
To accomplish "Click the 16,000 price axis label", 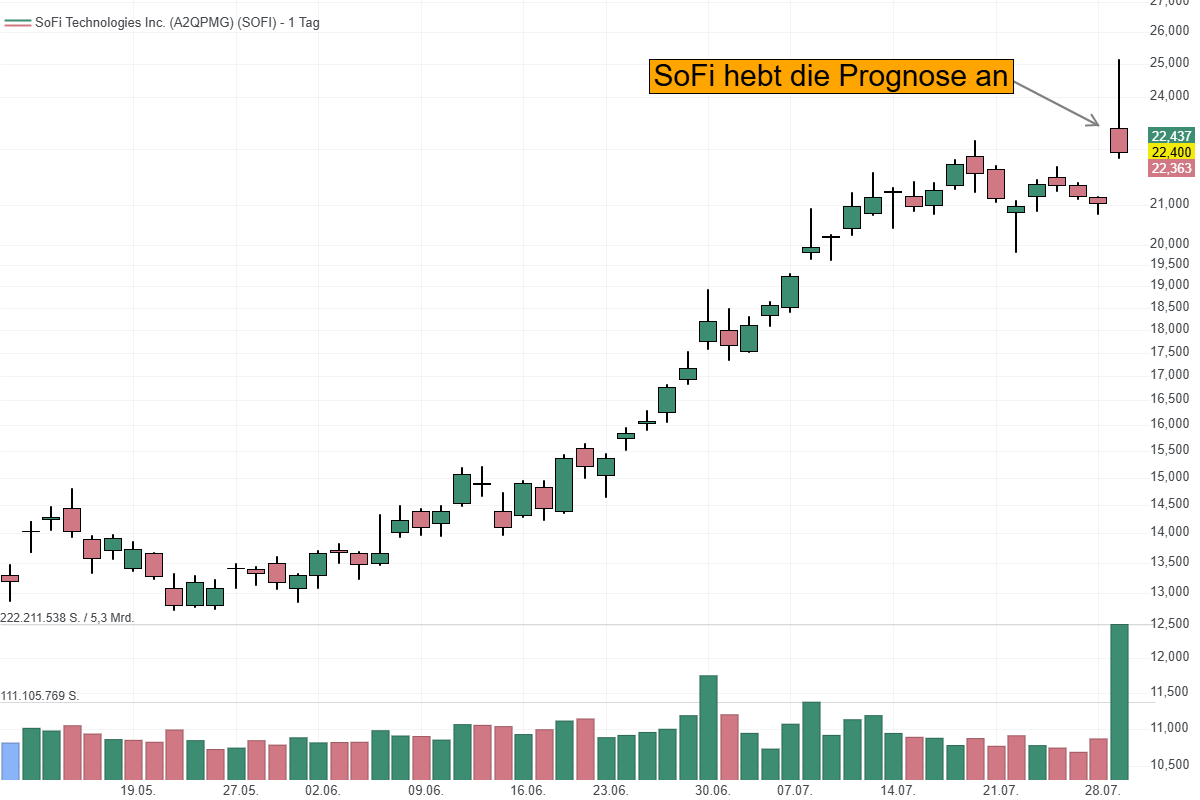I will 1170,424.
